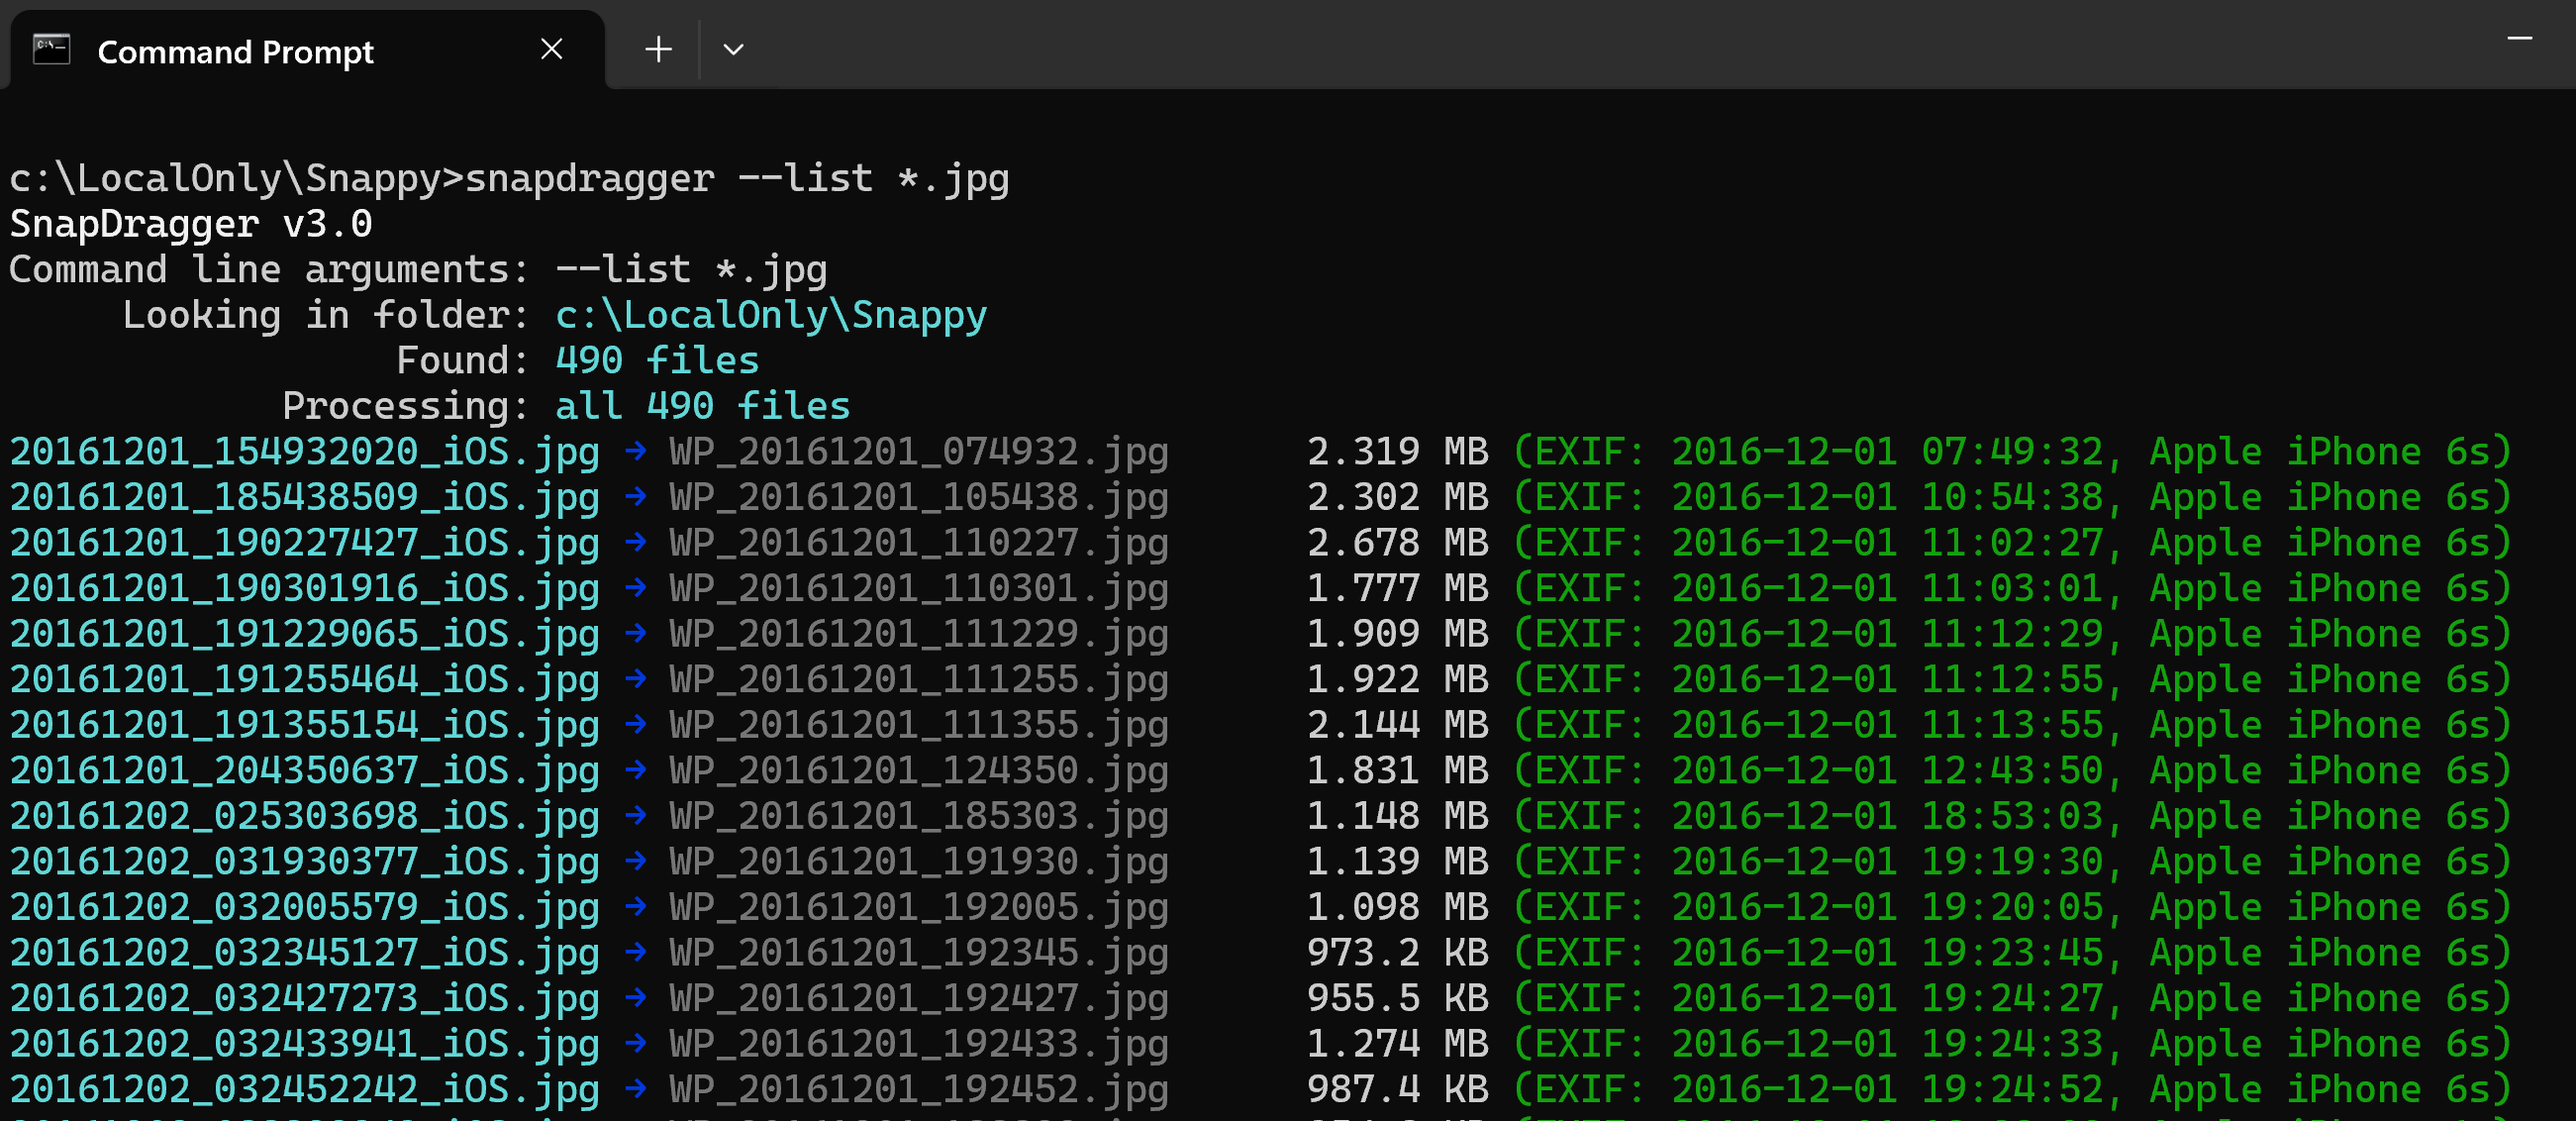
Task: Click the 2.678 MB file size
Action: pyautogui.click(x=1398, y=542)
